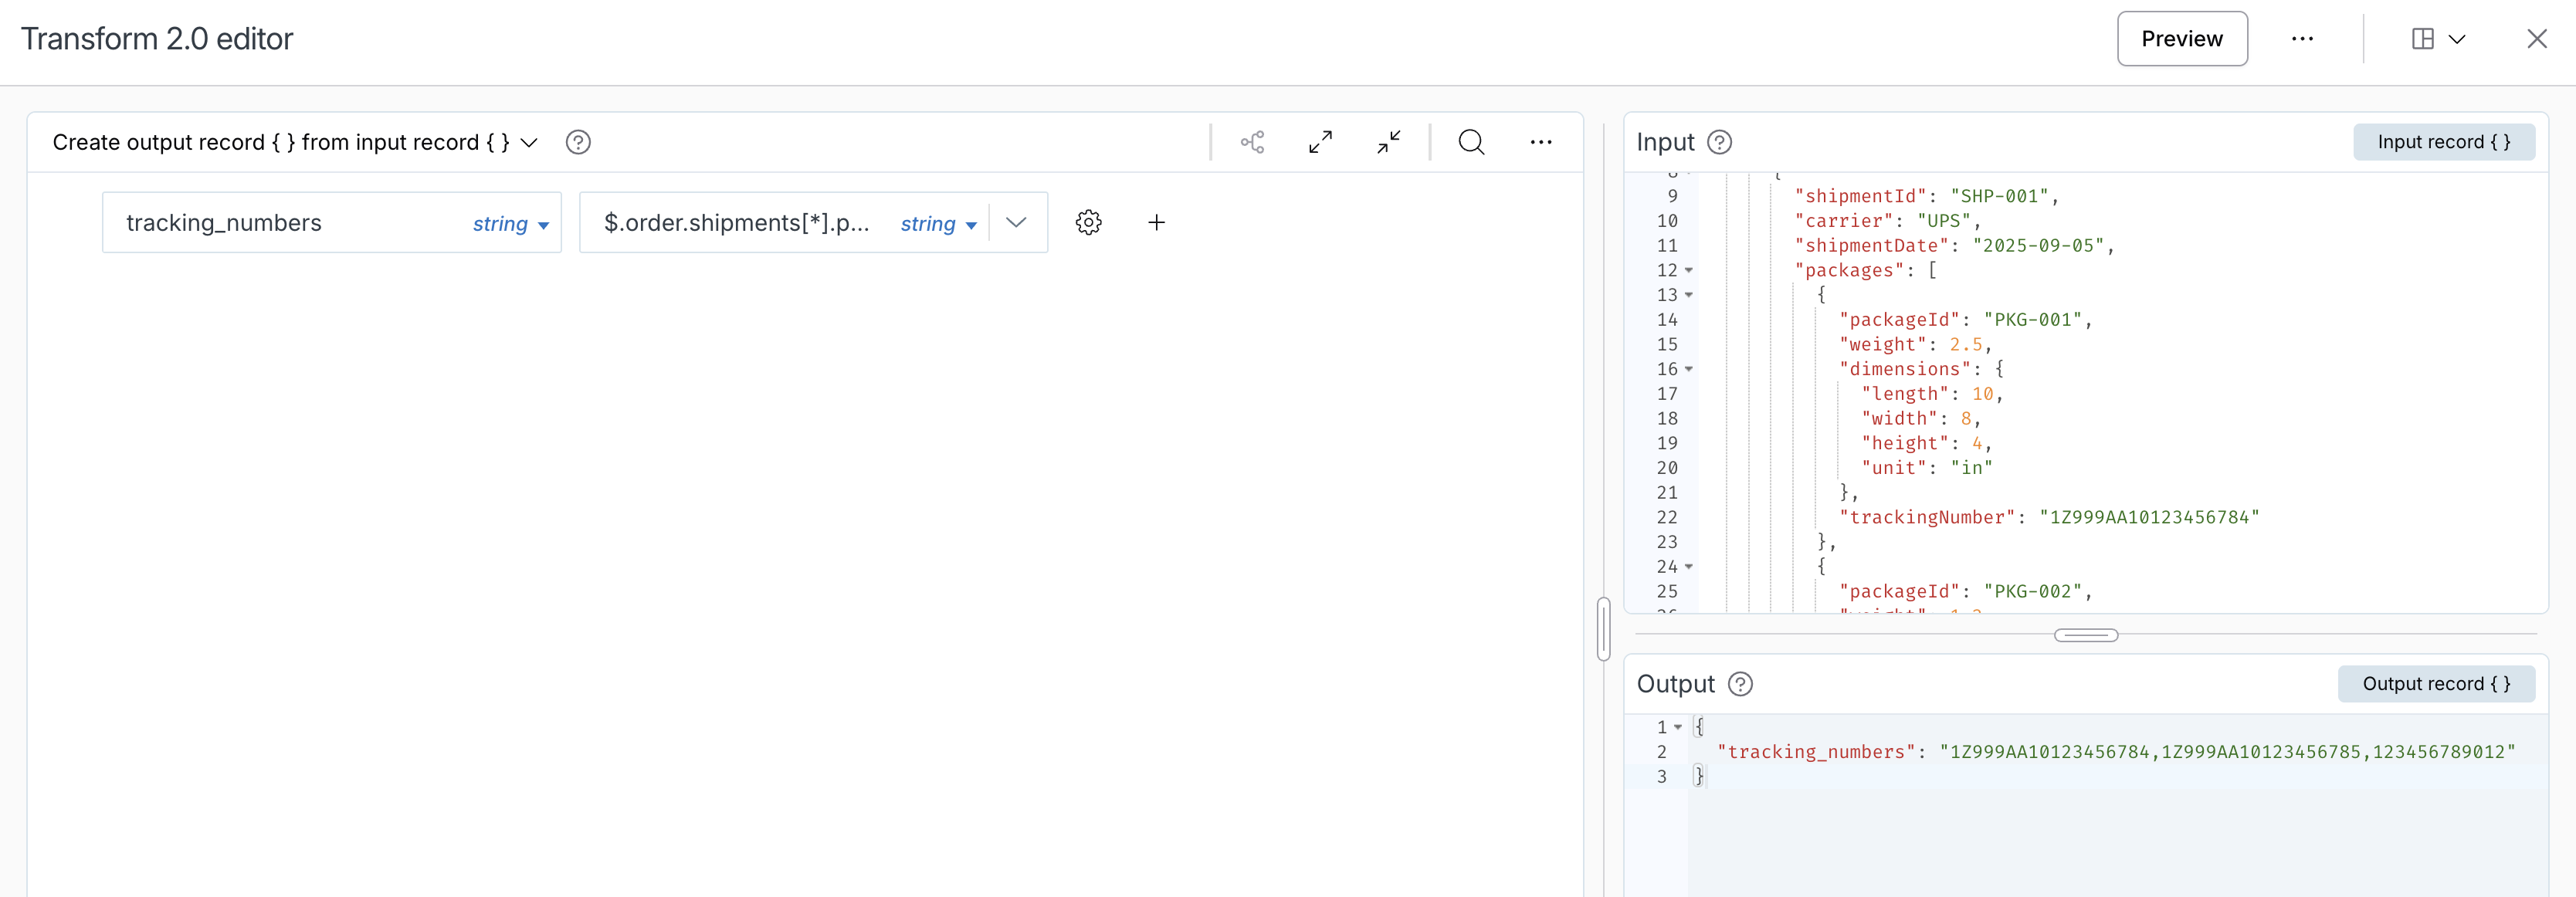The image size is (2576, 897).
Task: Open the search magnifier in mapping toolbar
Action: [x=1471, y=142]
